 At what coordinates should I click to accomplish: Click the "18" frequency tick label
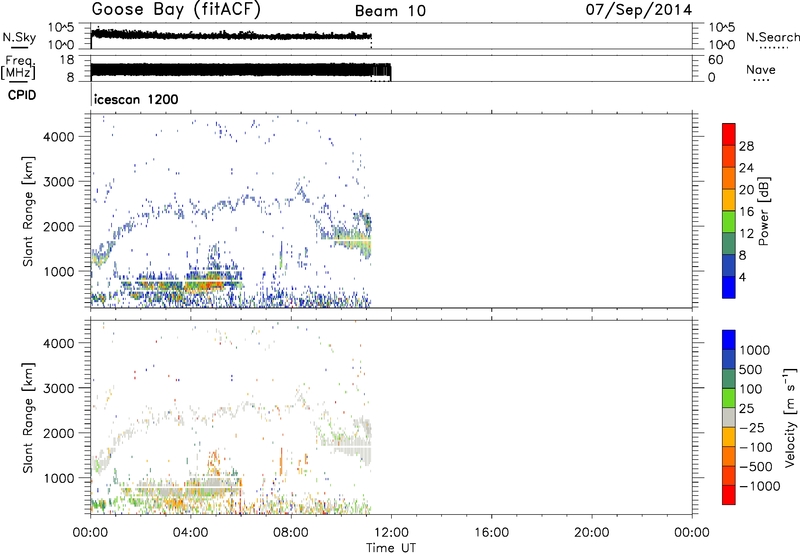click(67, 60)
